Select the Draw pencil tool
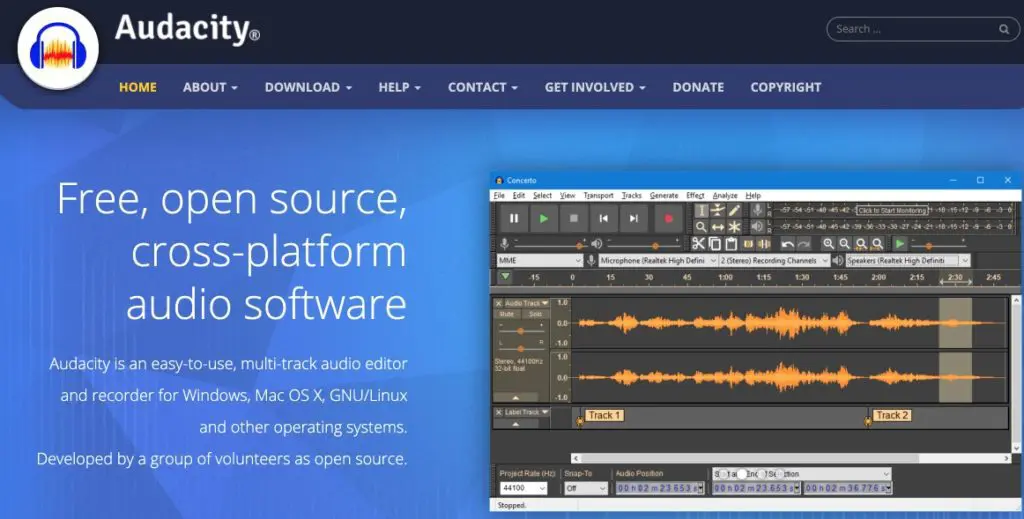The width and height of the screenshot is (1024, 519). (734, 210)
